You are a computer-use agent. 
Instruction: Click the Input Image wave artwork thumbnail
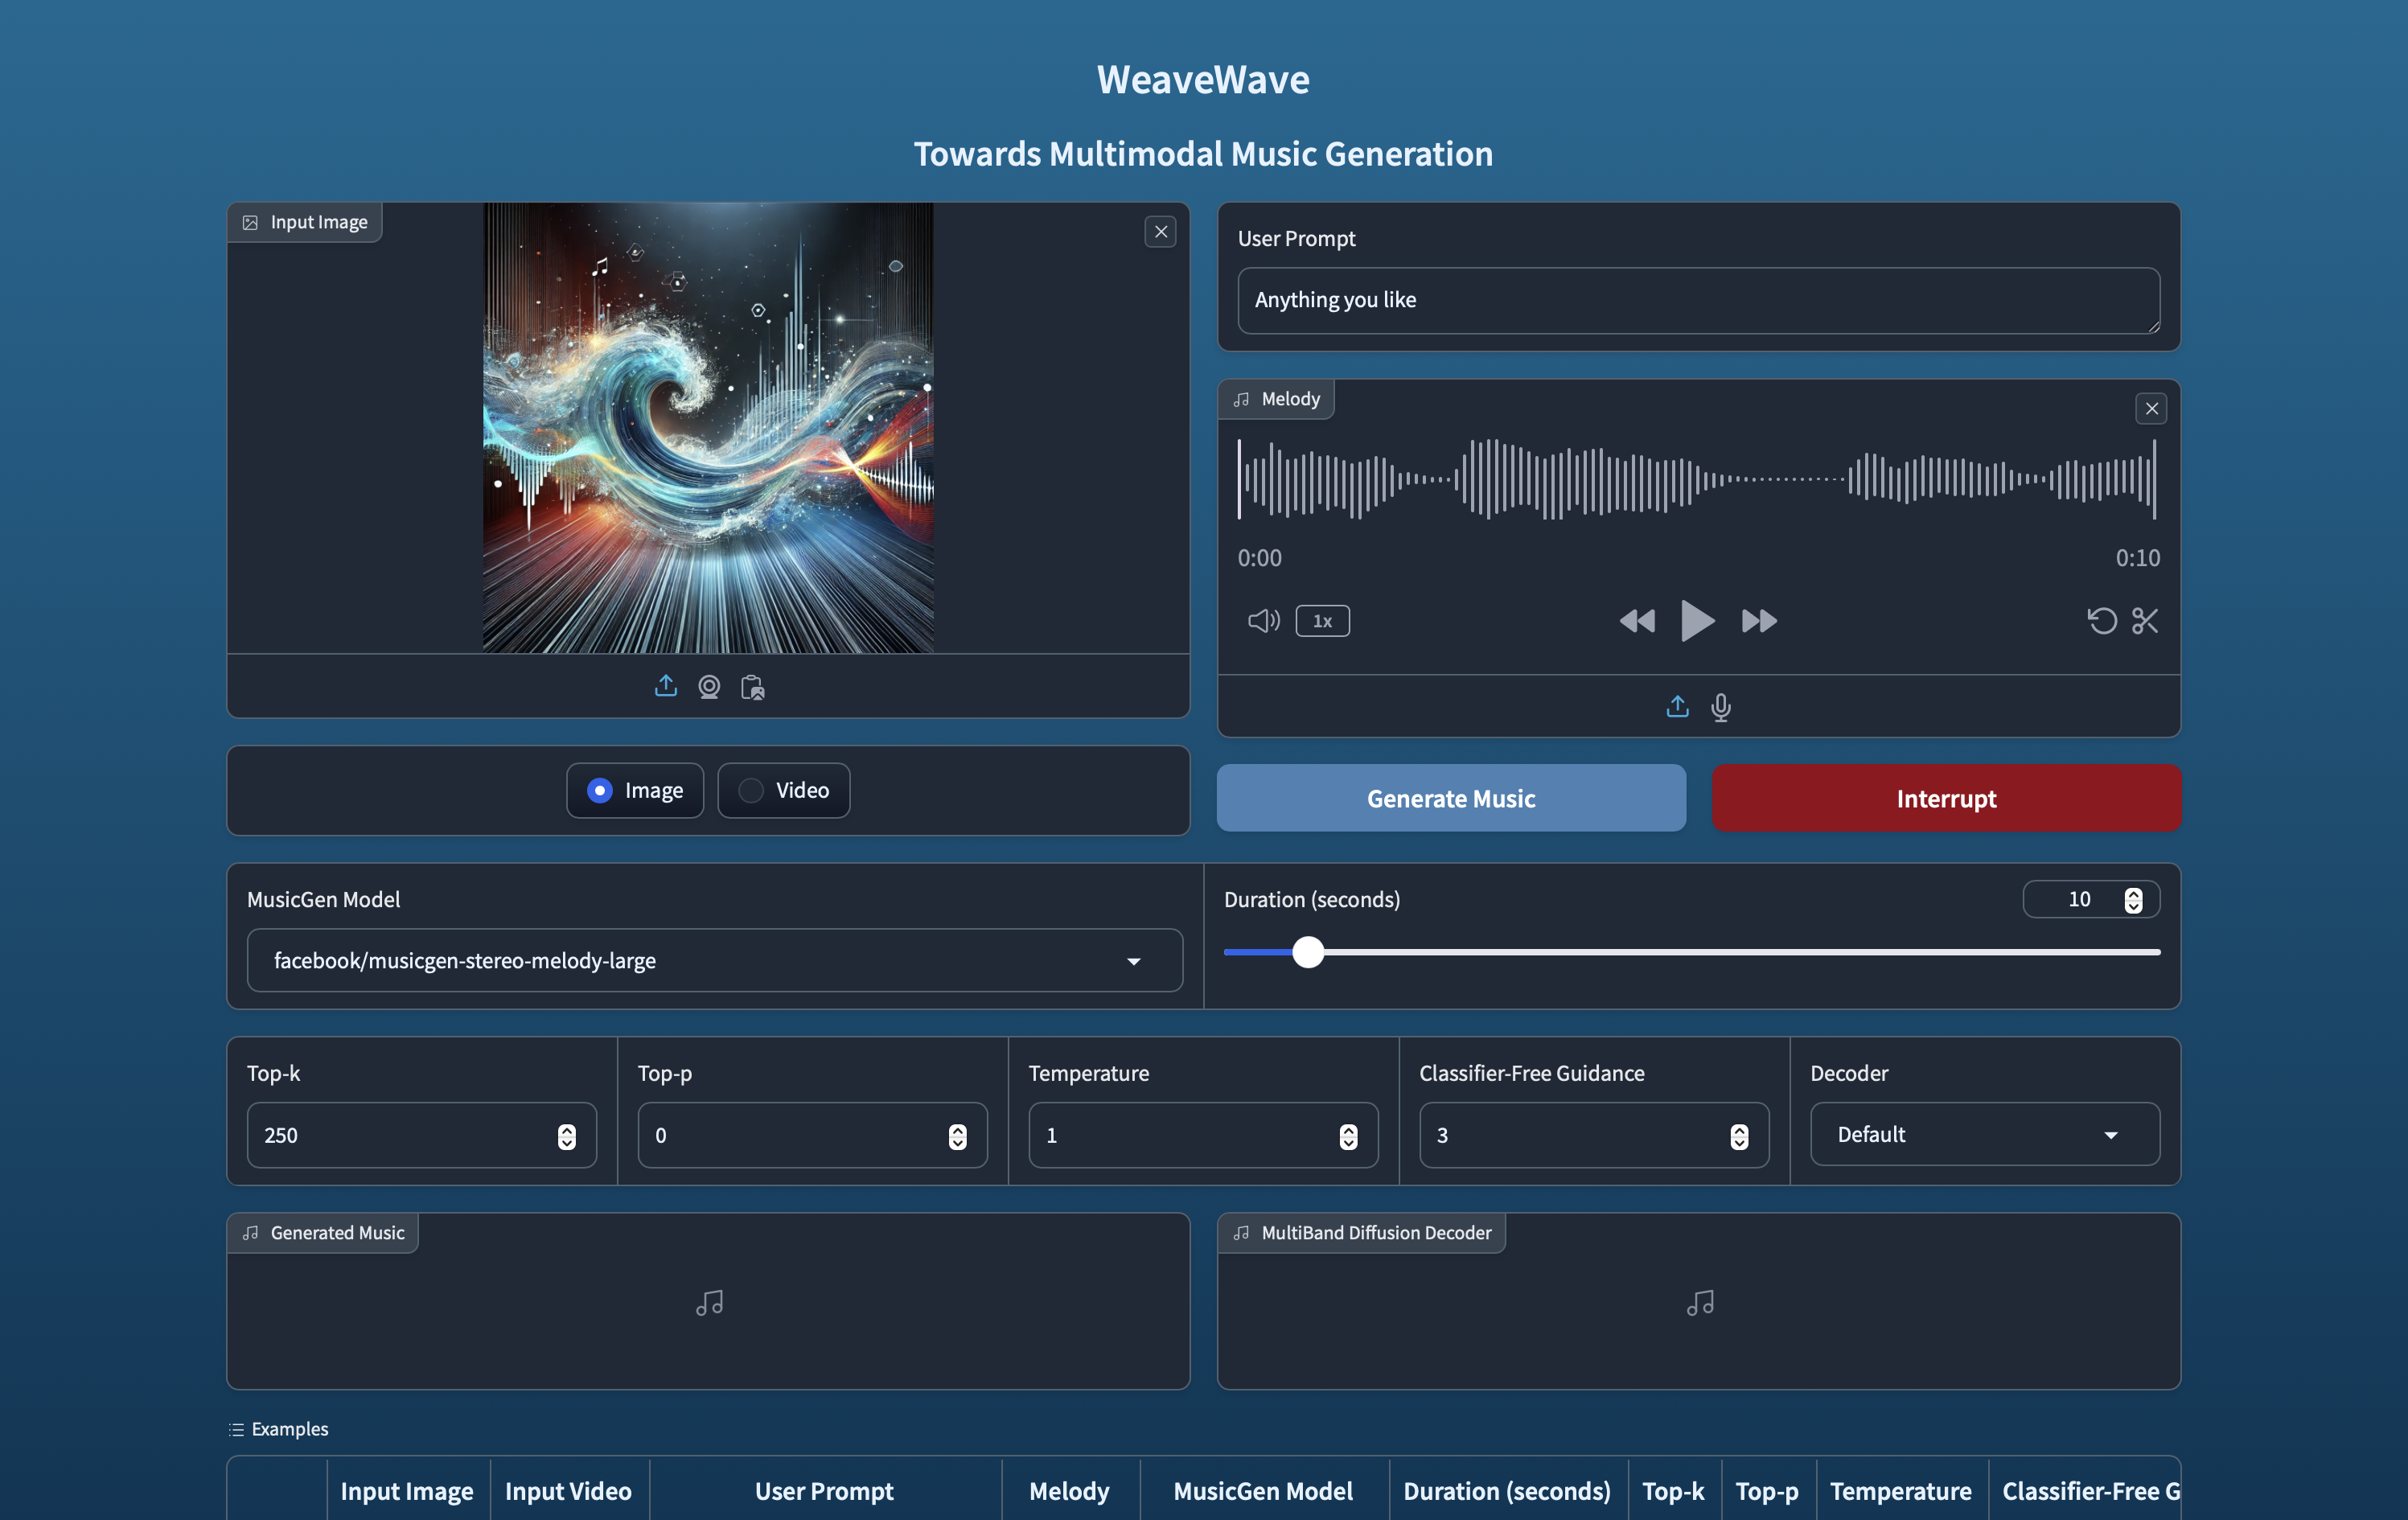pyautogui.click(x=708, y=428)
